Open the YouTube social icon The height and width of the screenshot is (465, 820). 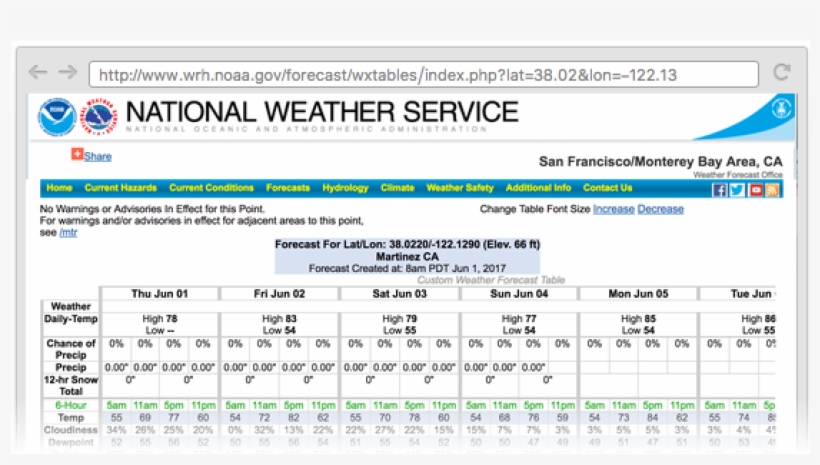755,189
